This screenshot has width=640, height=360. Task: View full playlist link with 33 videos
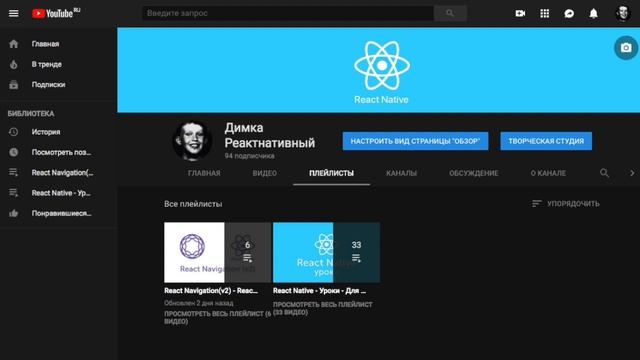pyautogui.click(x=322, y=308)
